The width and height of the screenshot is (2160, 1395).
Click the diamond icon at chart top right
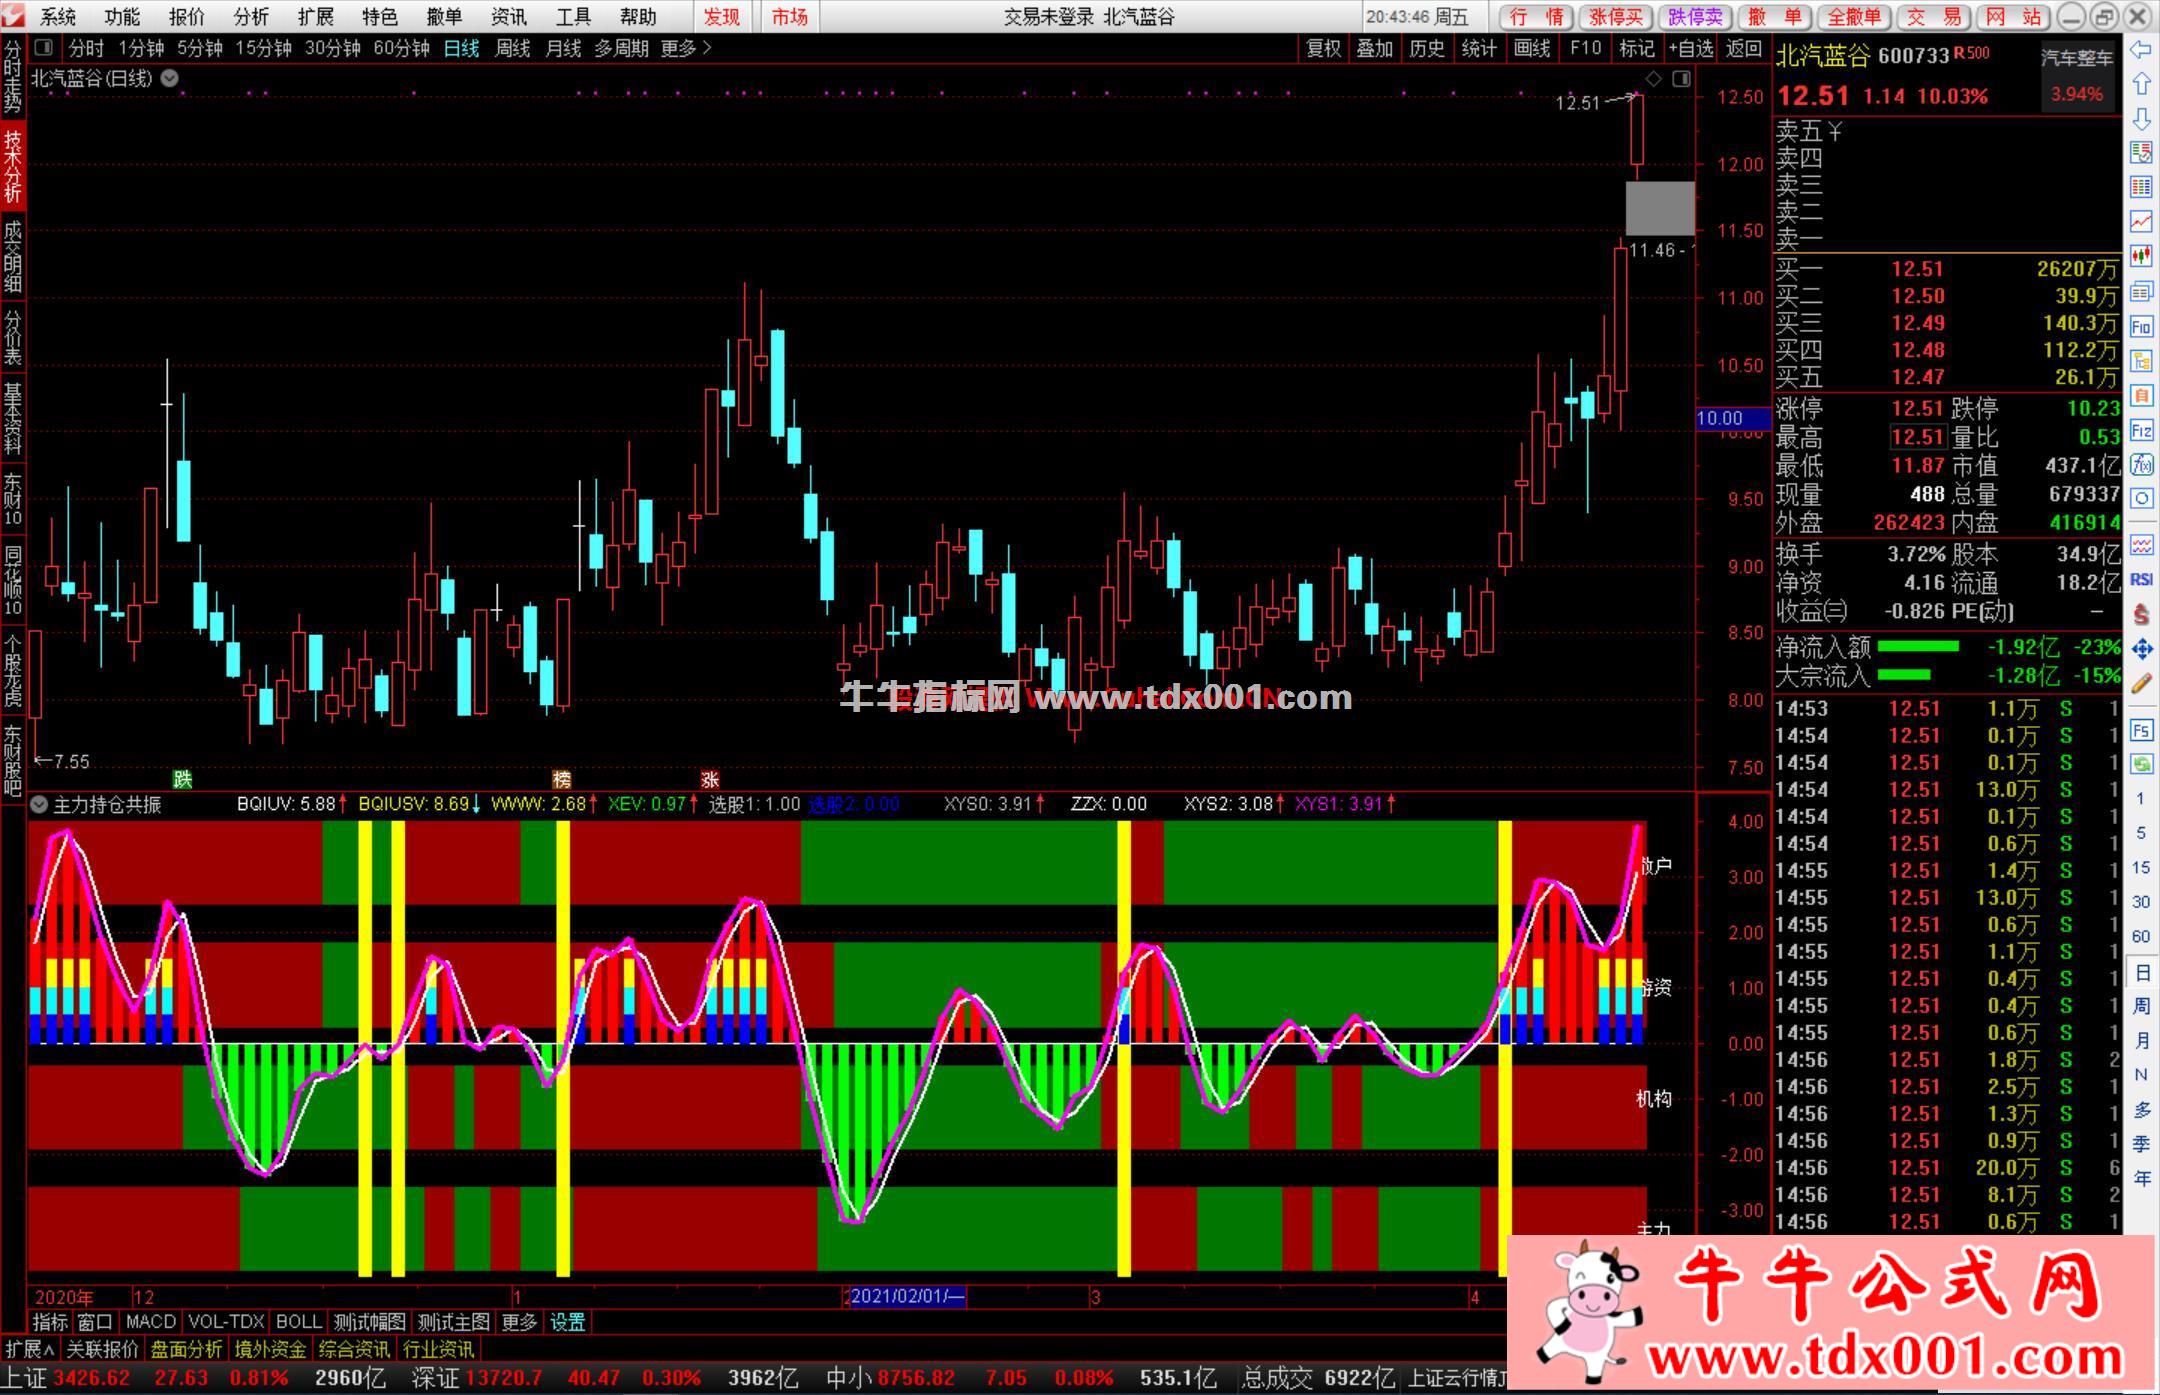click(x=1653, y=78)
